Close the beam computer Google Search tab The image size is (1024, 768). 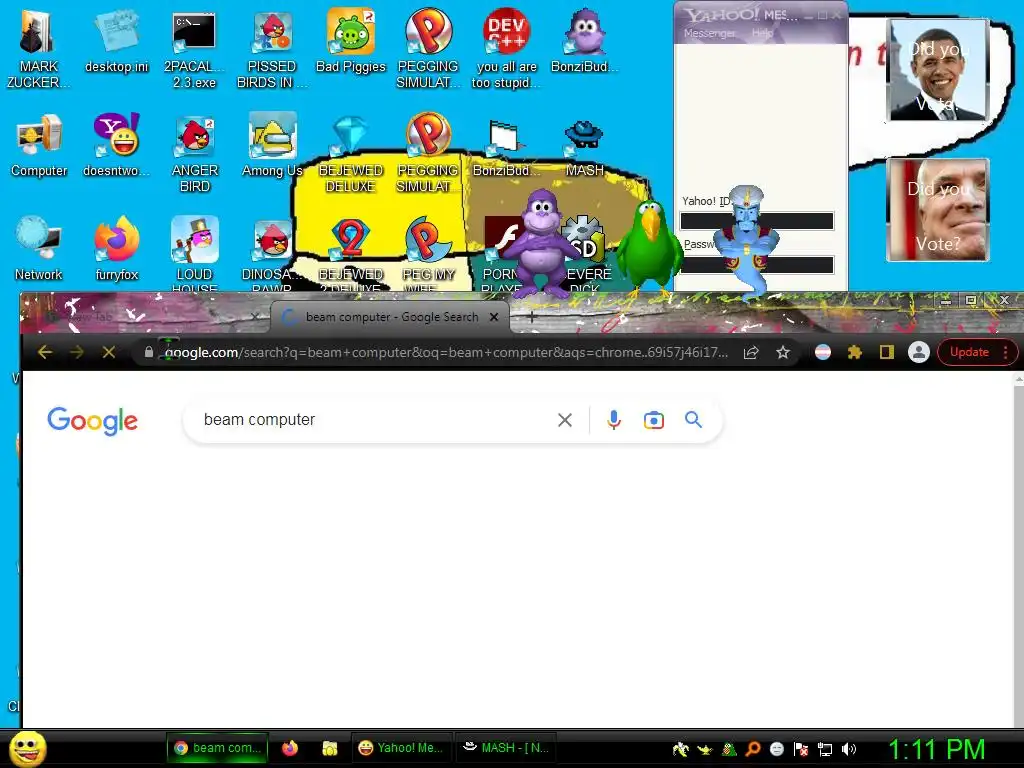(x=494, y=317)
